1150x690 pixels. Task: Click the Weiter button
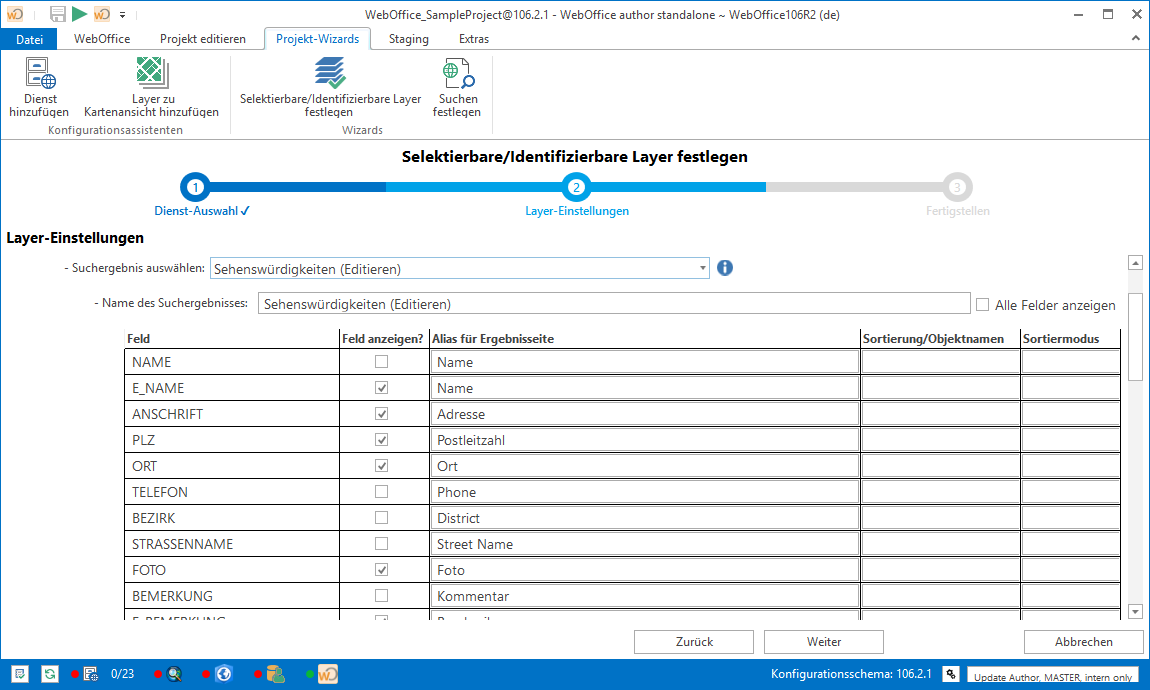click(823, 642)
